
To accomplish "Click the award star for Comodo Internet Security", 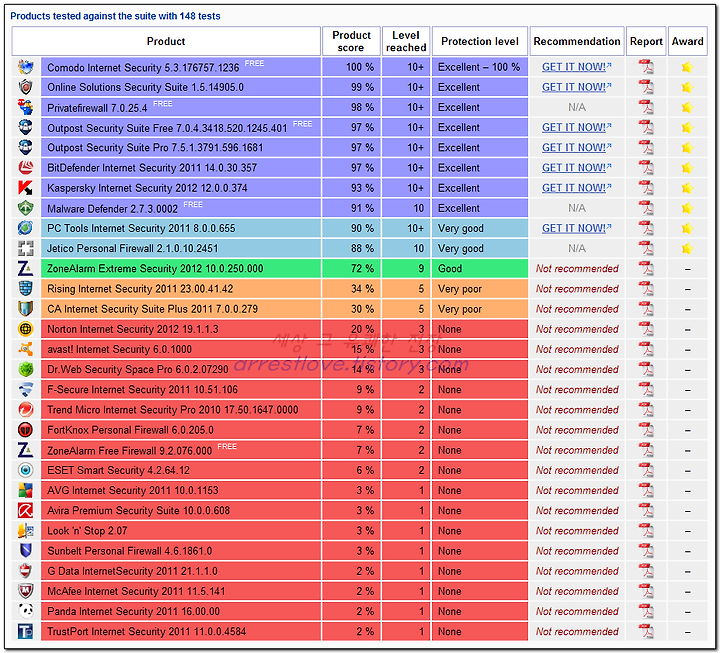I will pyautogui.click(x=687, y=67).
